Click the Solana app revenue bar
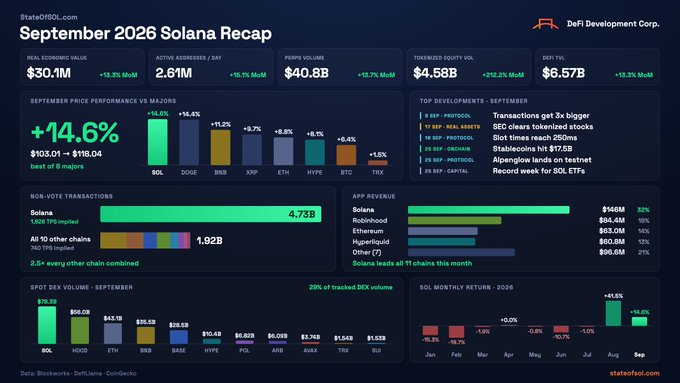This screenshot has height=383, width=680. [x=488, y=210]
